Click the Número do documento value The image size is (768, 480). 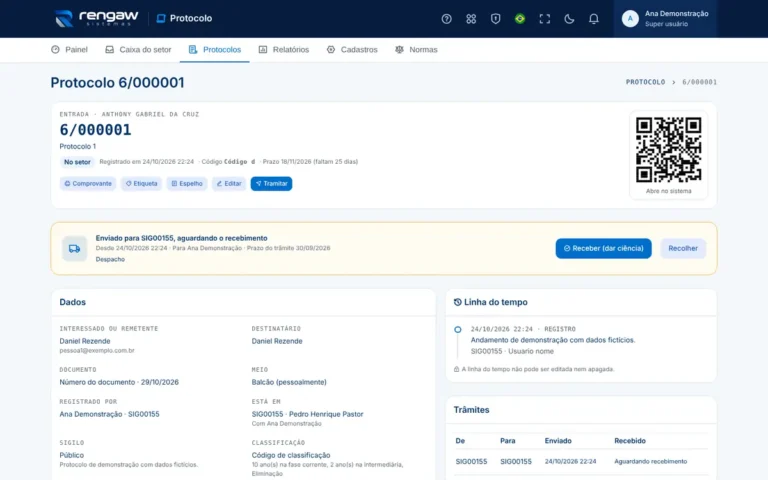[119, 382]
